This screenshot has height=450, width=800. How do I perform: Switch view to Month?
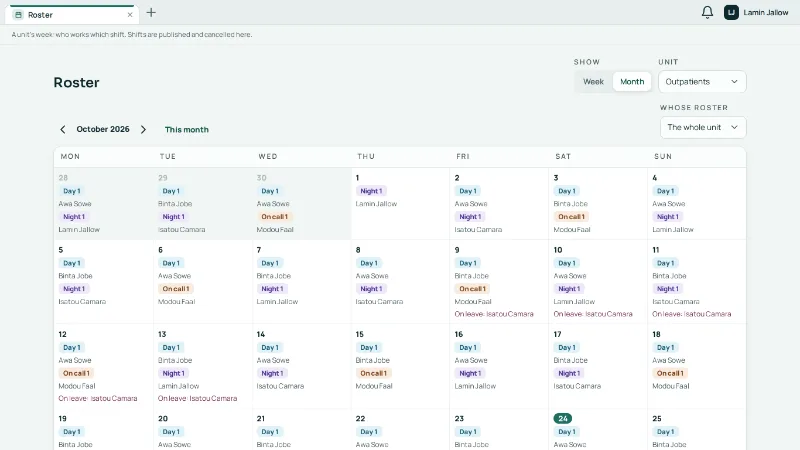point(632,82)
